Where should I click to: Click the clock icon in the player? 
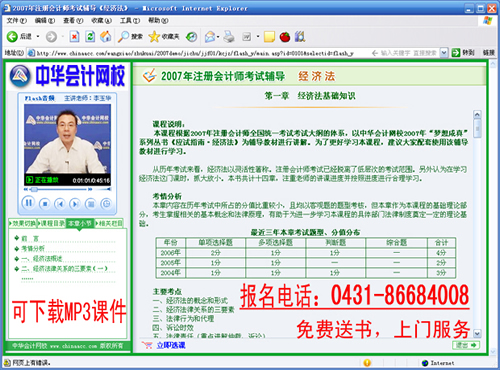106,203
